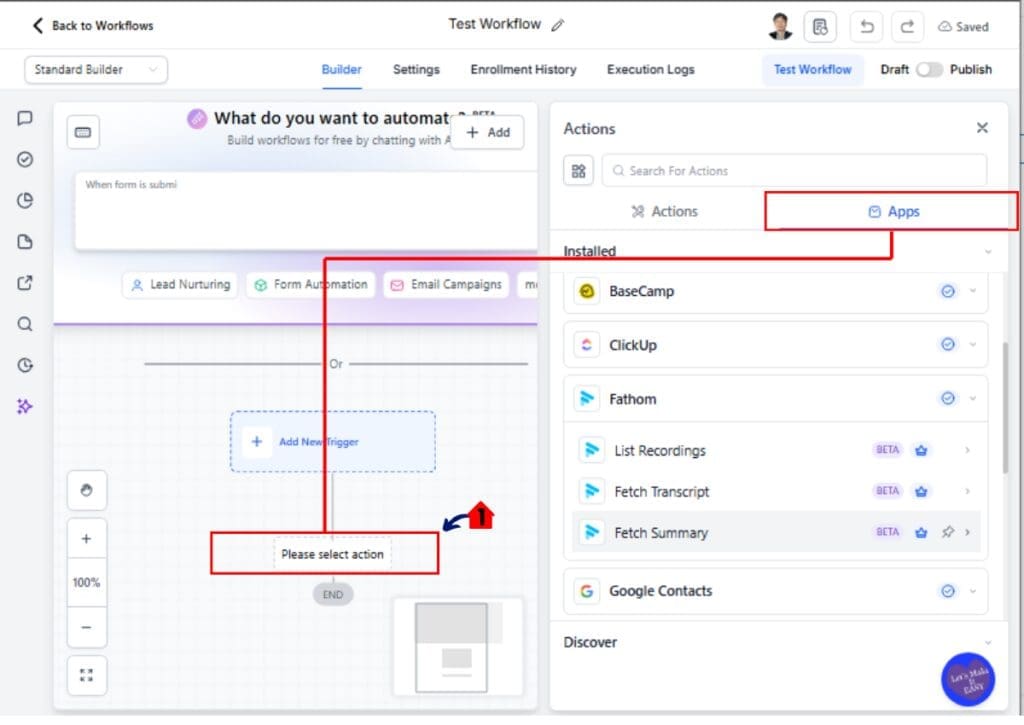Collapse the Fathom app section
Screen dimensions: 1024x725
click(970, 397)
